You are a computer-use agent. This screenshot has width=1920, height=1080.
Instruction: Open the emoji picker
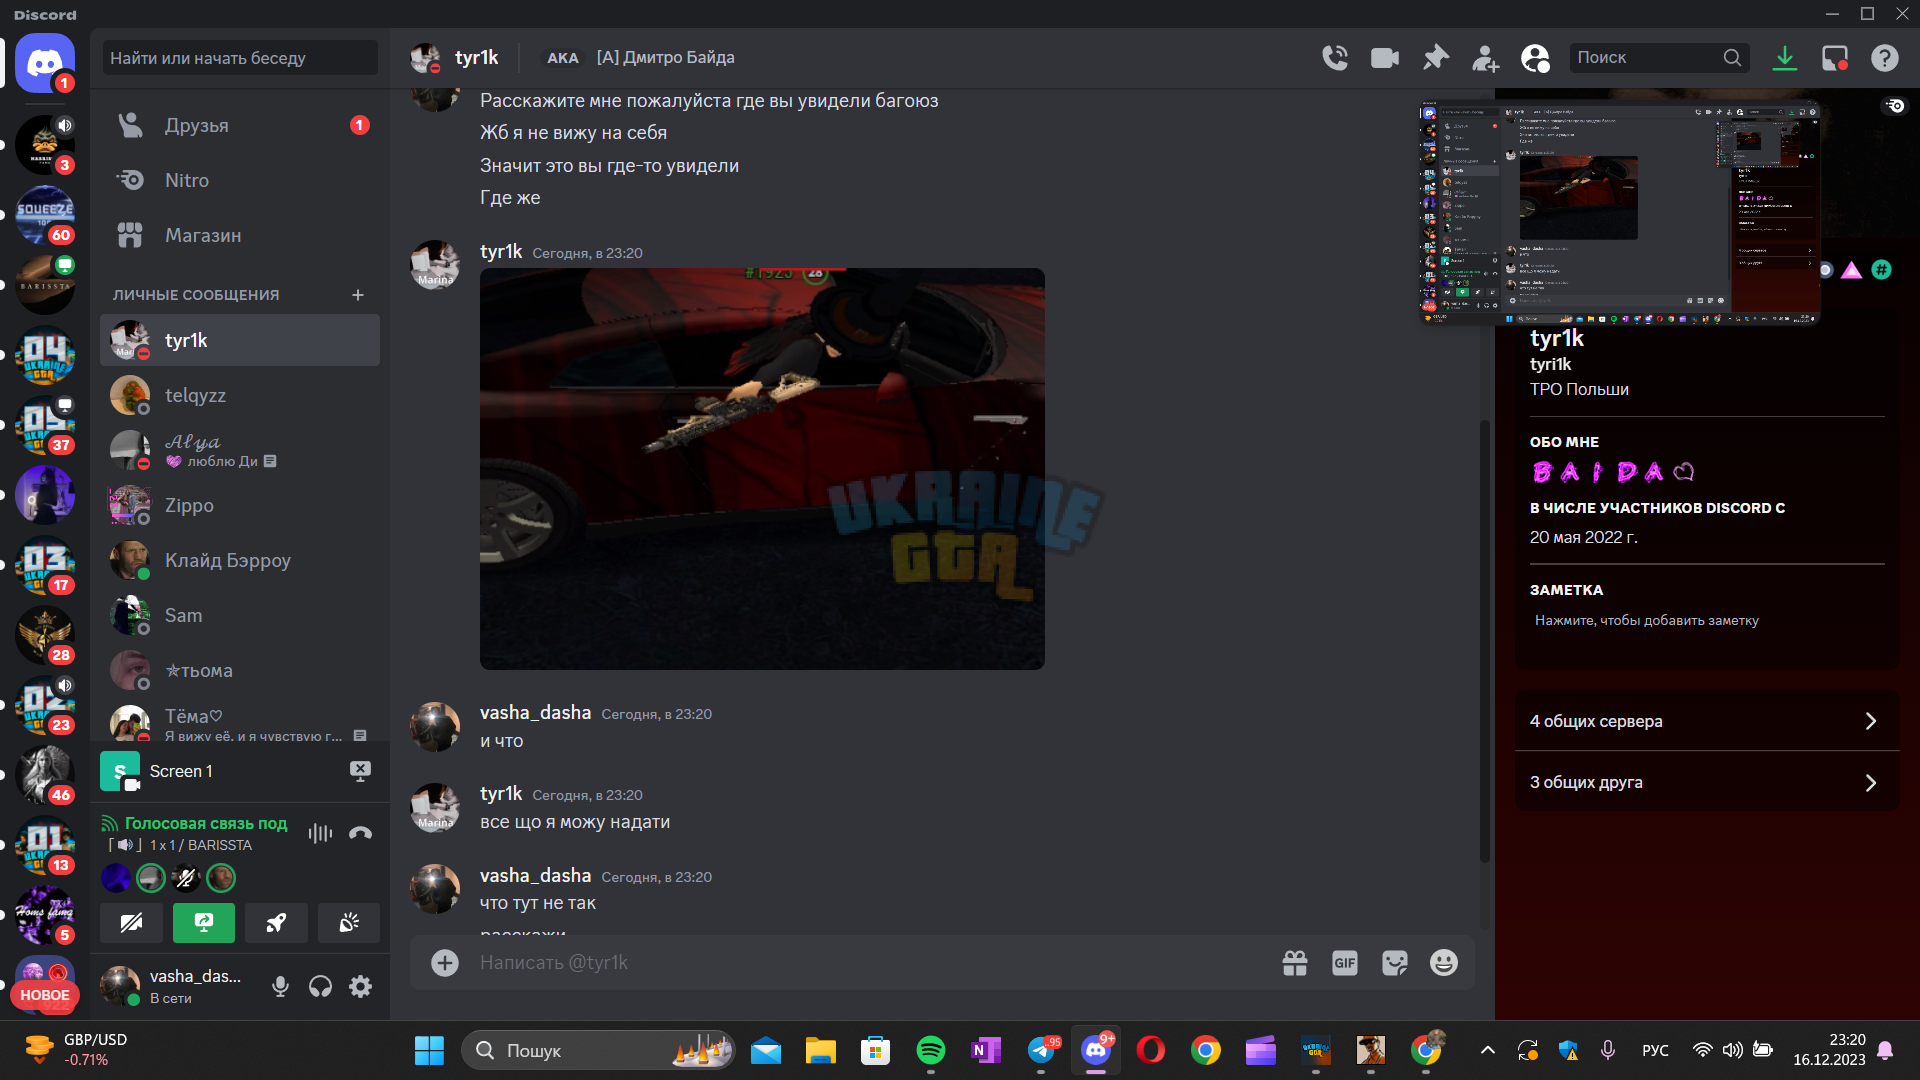[1444, 963]
